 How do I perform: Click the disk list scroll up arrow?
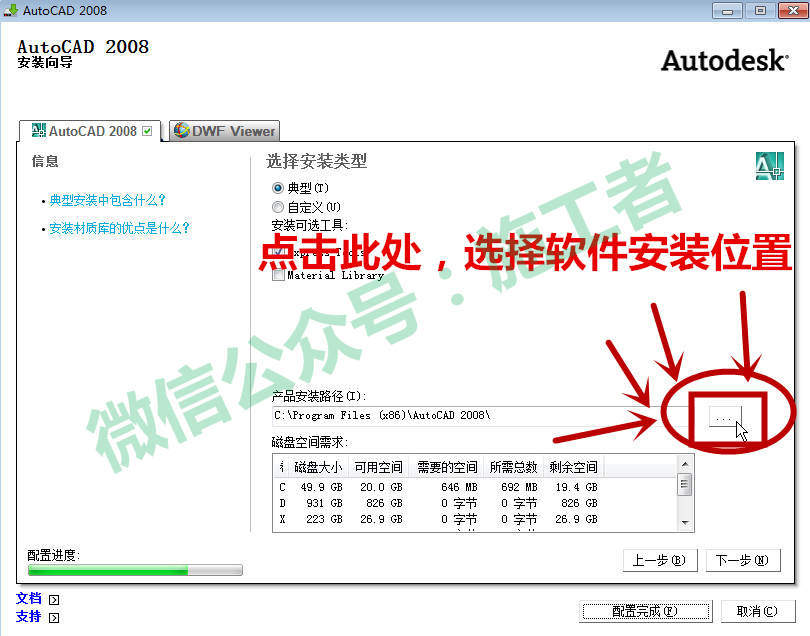coord(685,464)
